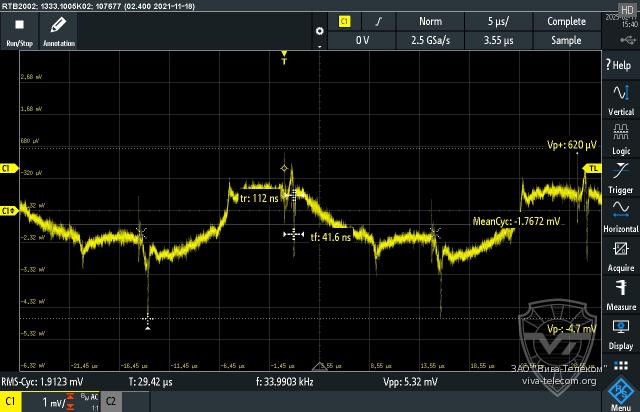Viewport: 640px width, 412px height.
Task: Edit the 0 V trigger level
Action: click(x=362, y=40)
